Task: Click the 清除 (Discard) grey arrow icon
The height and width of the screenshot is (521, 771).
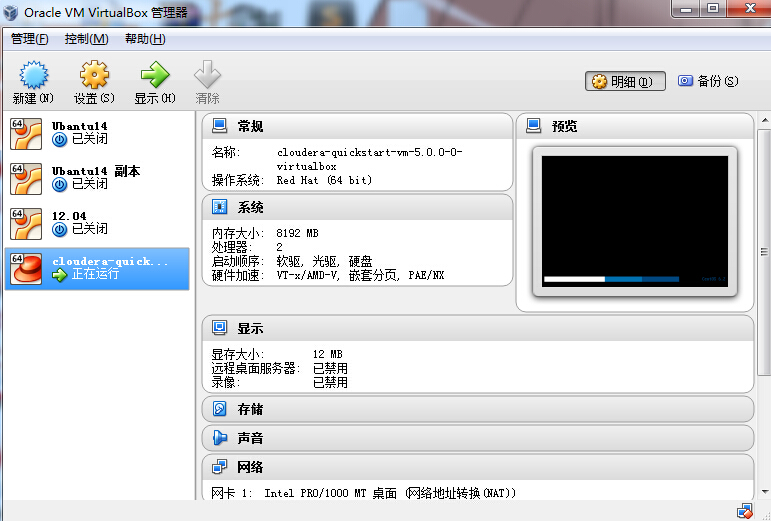Action: coord(207,75)
